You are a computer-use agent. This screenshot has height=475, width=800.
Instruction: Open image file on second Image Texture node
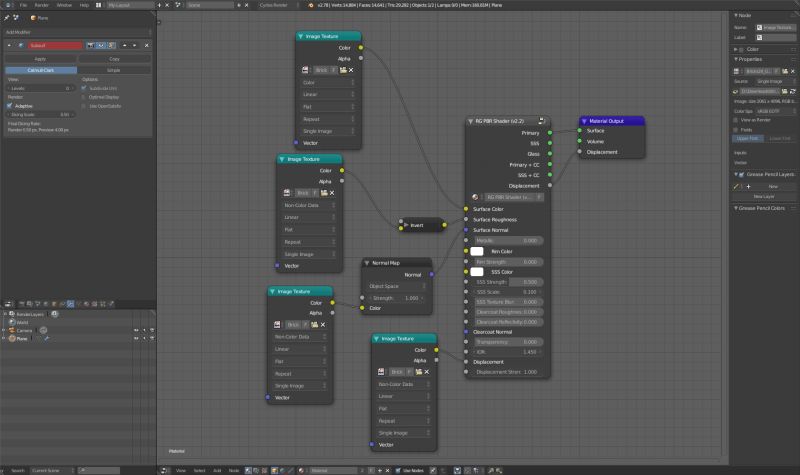[324, 193]
